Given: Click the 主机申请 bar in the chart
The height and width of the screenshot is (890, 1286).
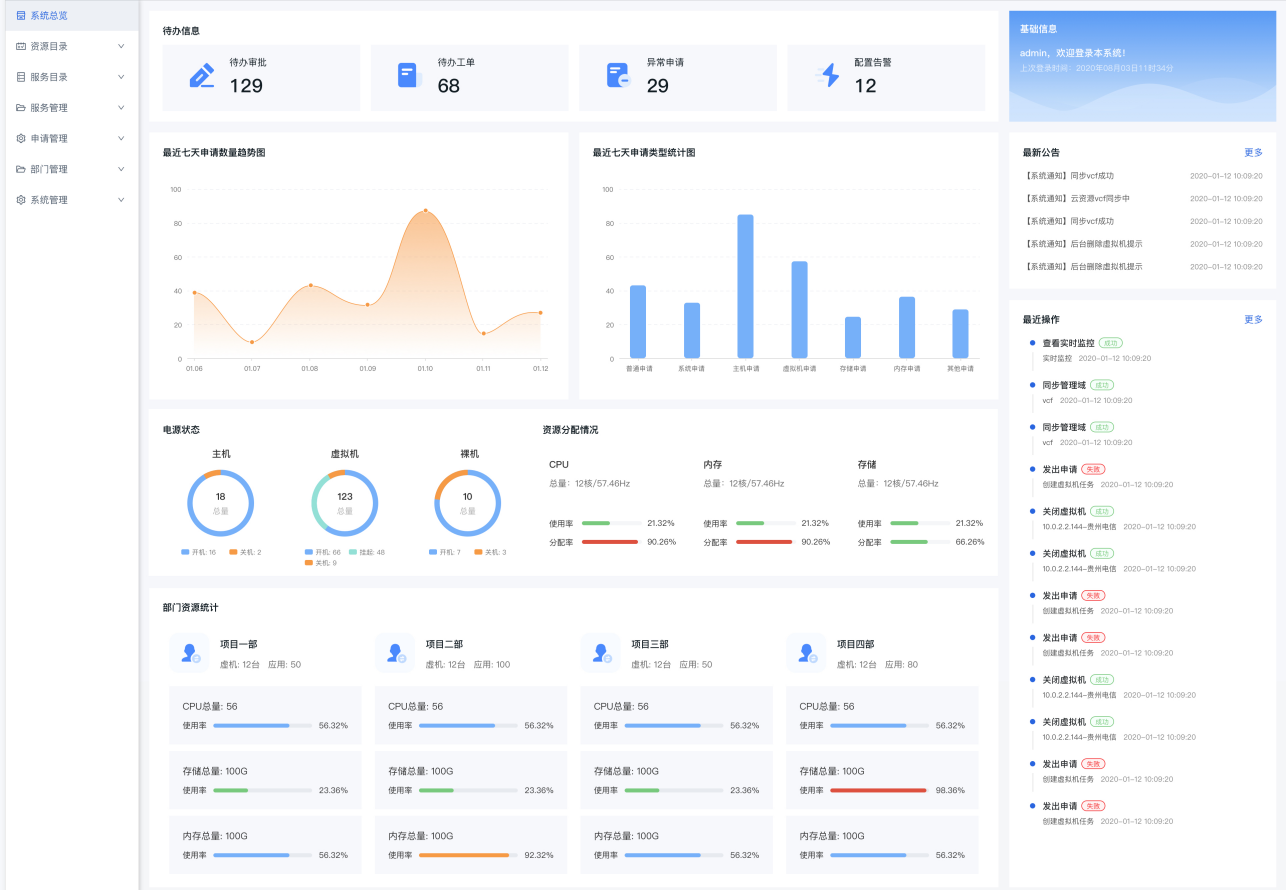Looking at the screenshot, I should point(745,286).
